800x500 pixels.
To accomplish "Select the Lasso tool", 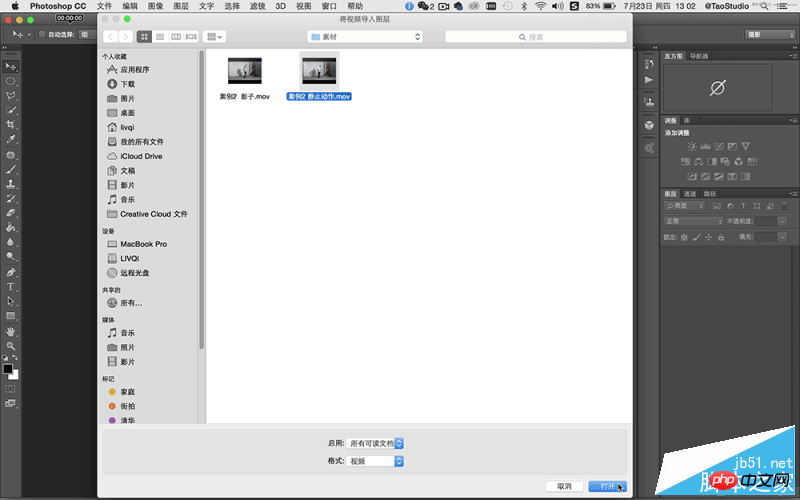I will (x=10, y=95).
